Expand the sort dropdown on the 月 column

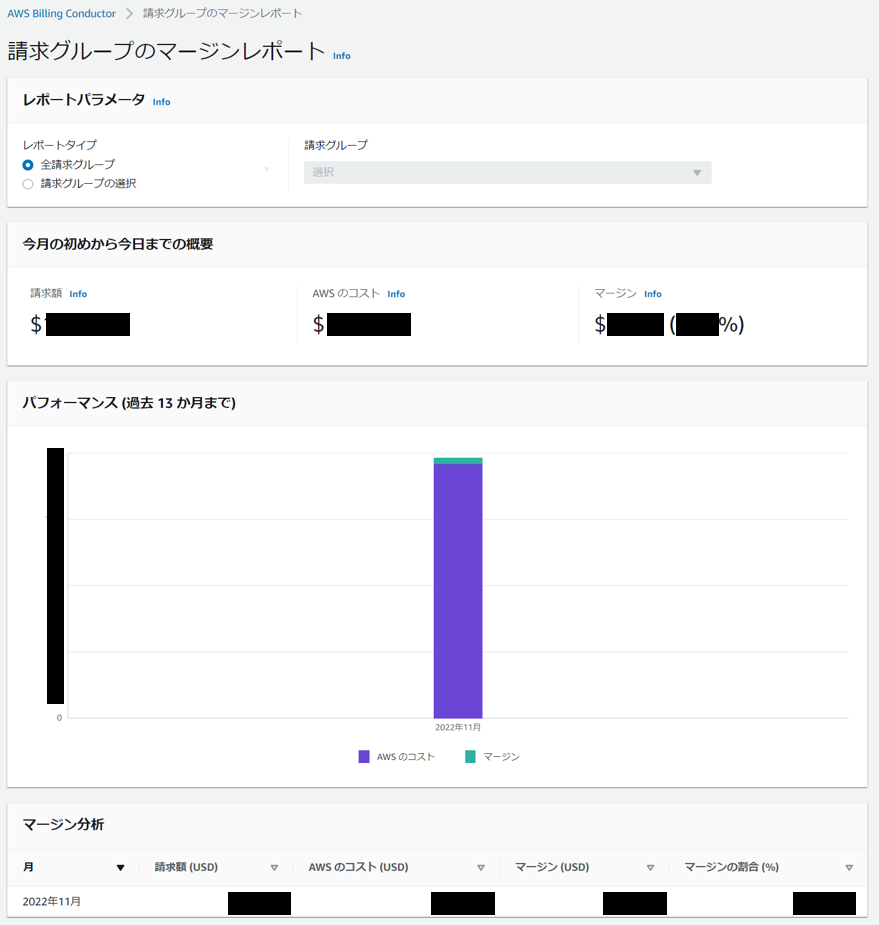[x=121, y=867]
